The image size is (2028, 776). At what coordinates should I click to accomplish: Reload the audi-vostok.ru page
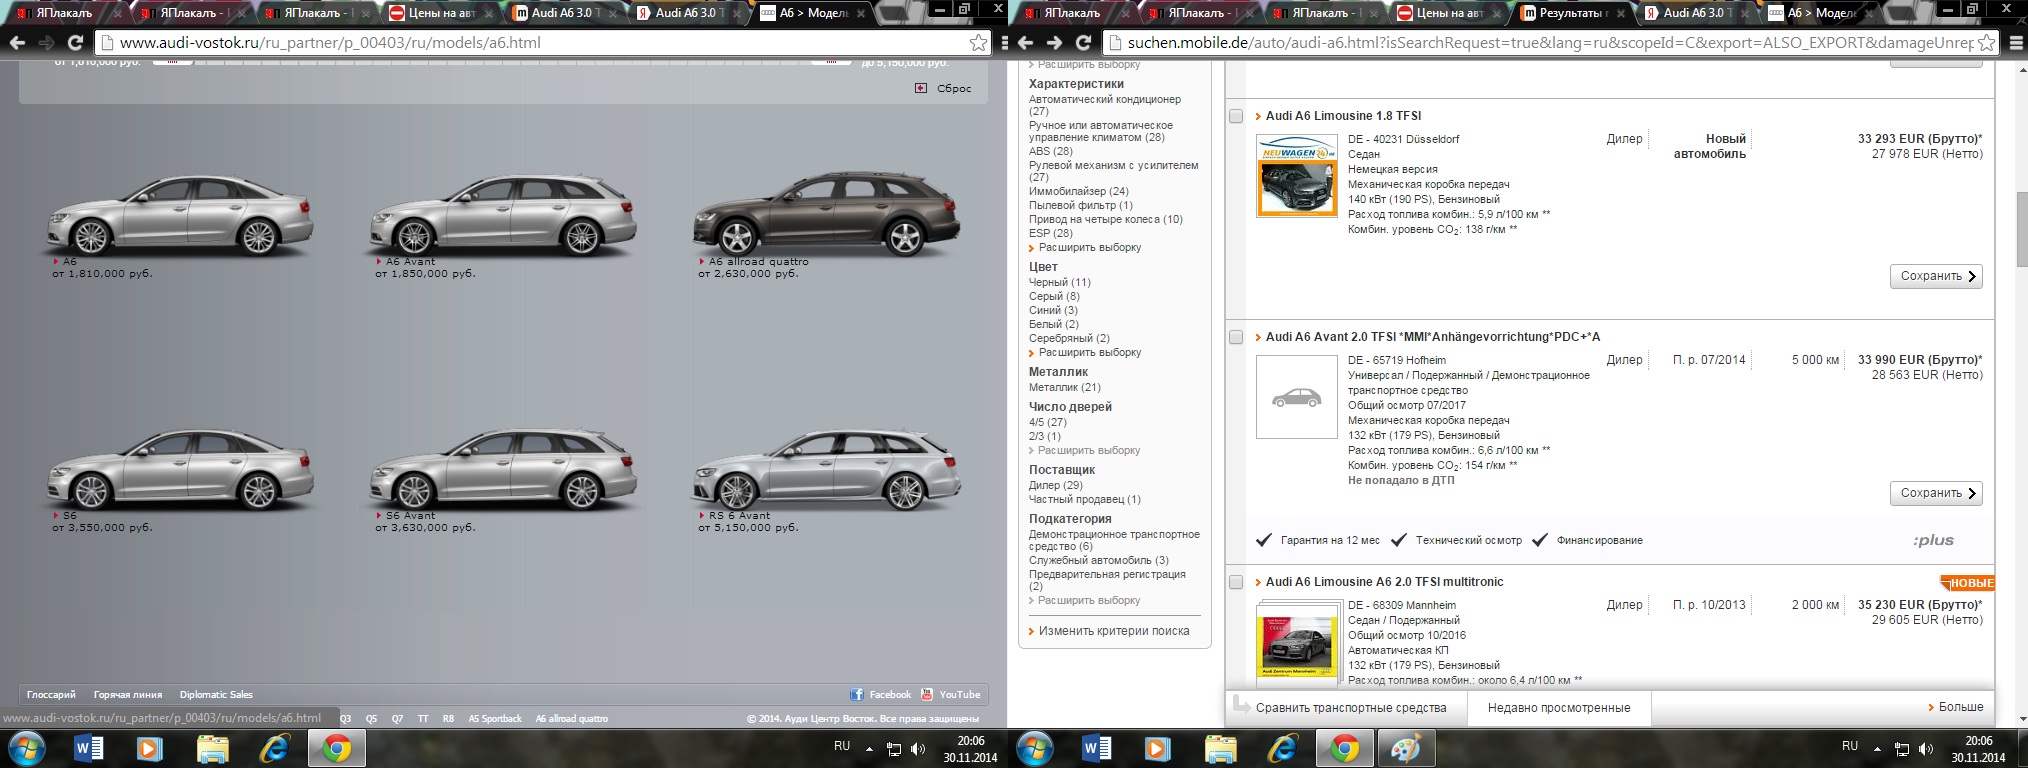click(75, 43)
